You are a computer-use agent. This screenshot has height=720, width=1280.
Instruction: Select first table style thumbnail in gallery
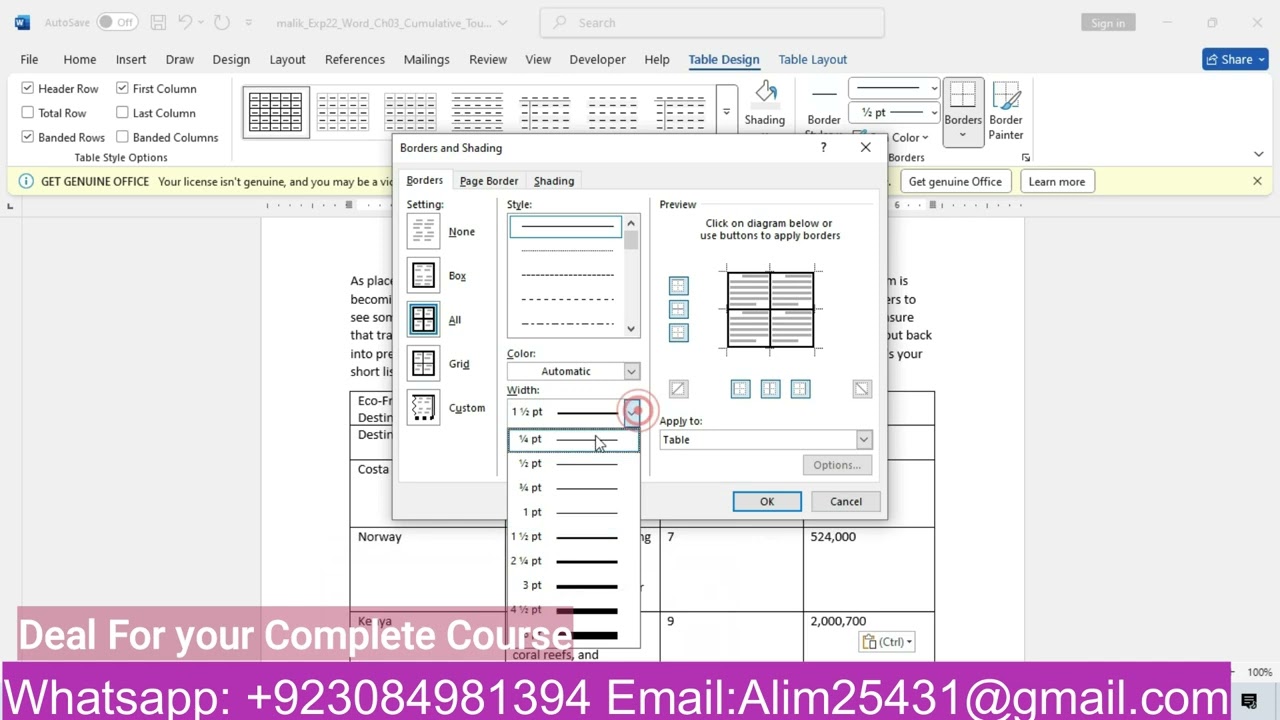(x=276, y=112)
